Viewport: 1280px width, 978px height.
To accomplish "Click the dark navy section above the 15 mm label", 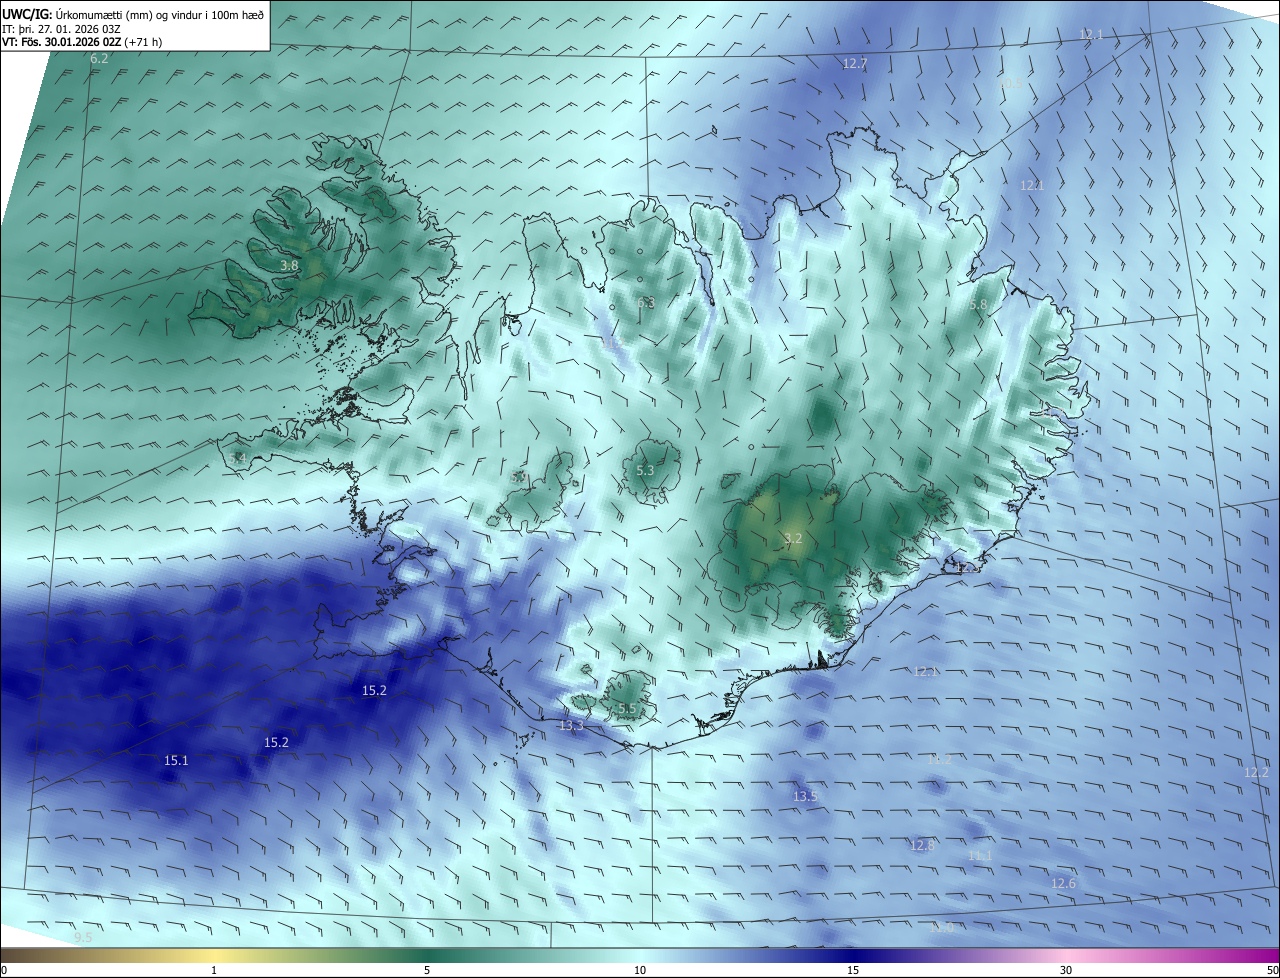I will click(x=853, y=955).
